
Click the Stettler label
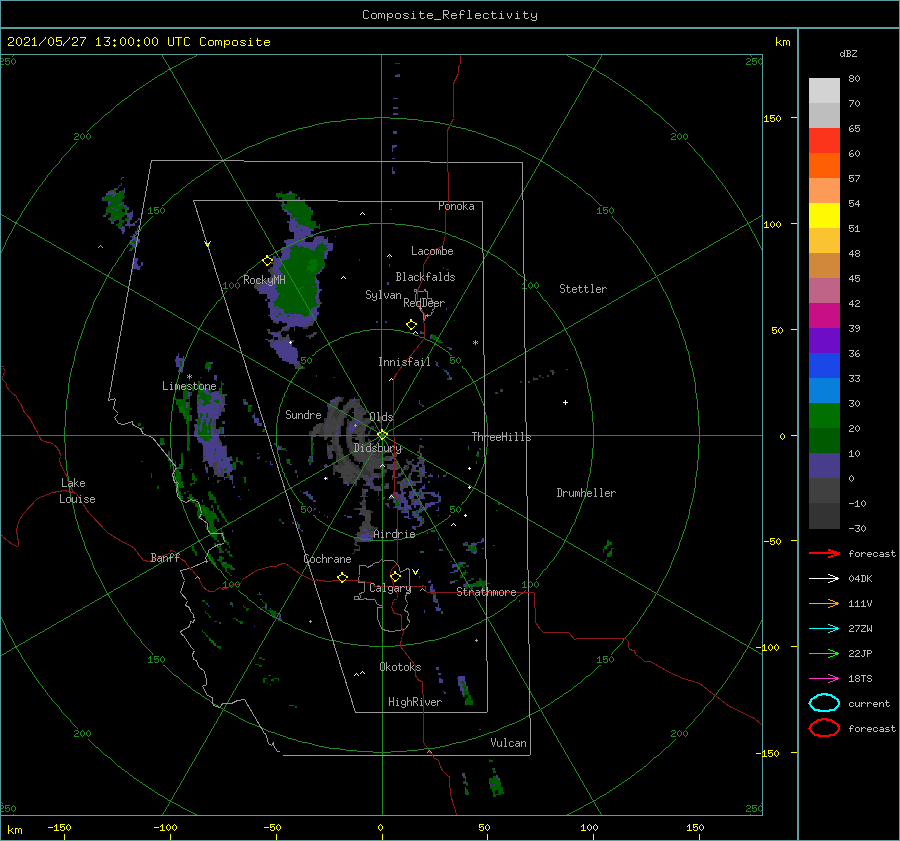[583, 289]
